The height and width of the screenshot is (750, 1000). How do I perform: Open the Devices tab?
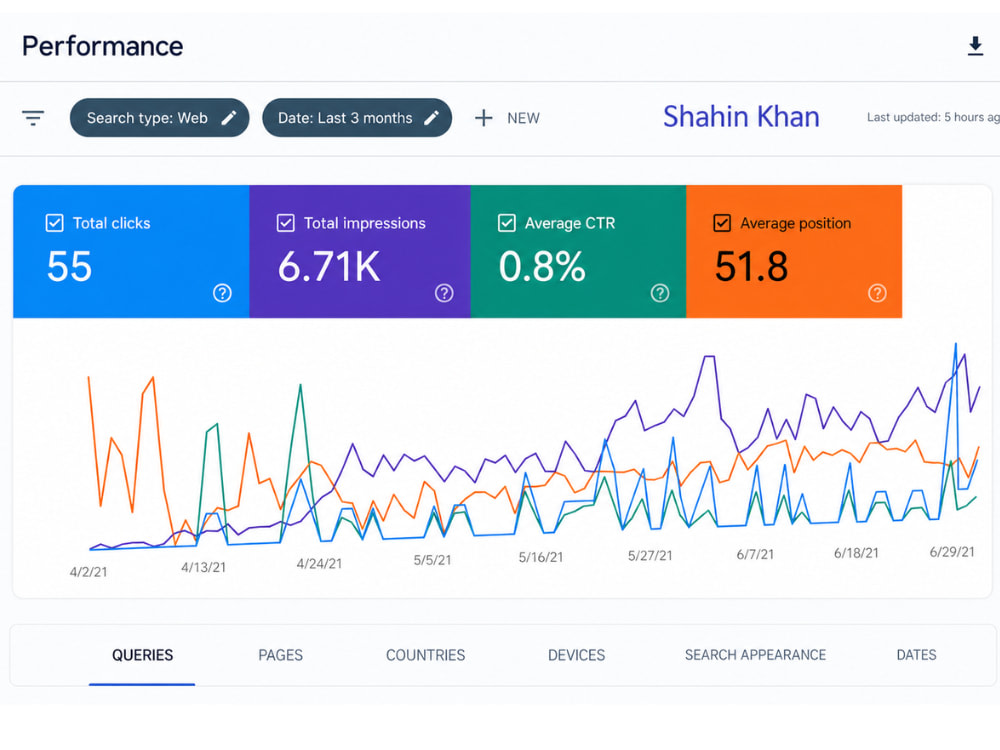click(x=577, y=655)
